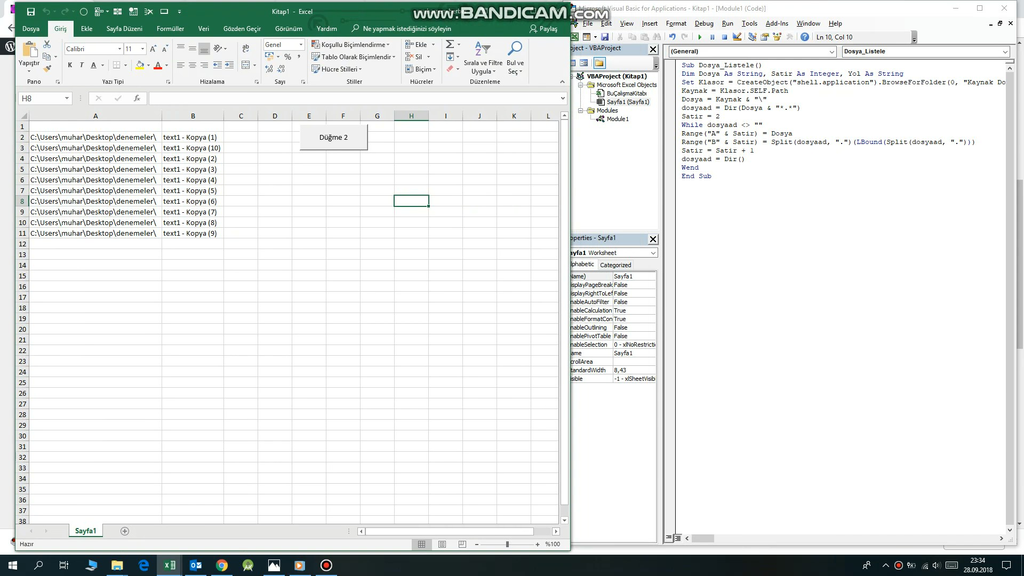
Task: Collapse the Modules tree node
Action: [x=581, y=110]
